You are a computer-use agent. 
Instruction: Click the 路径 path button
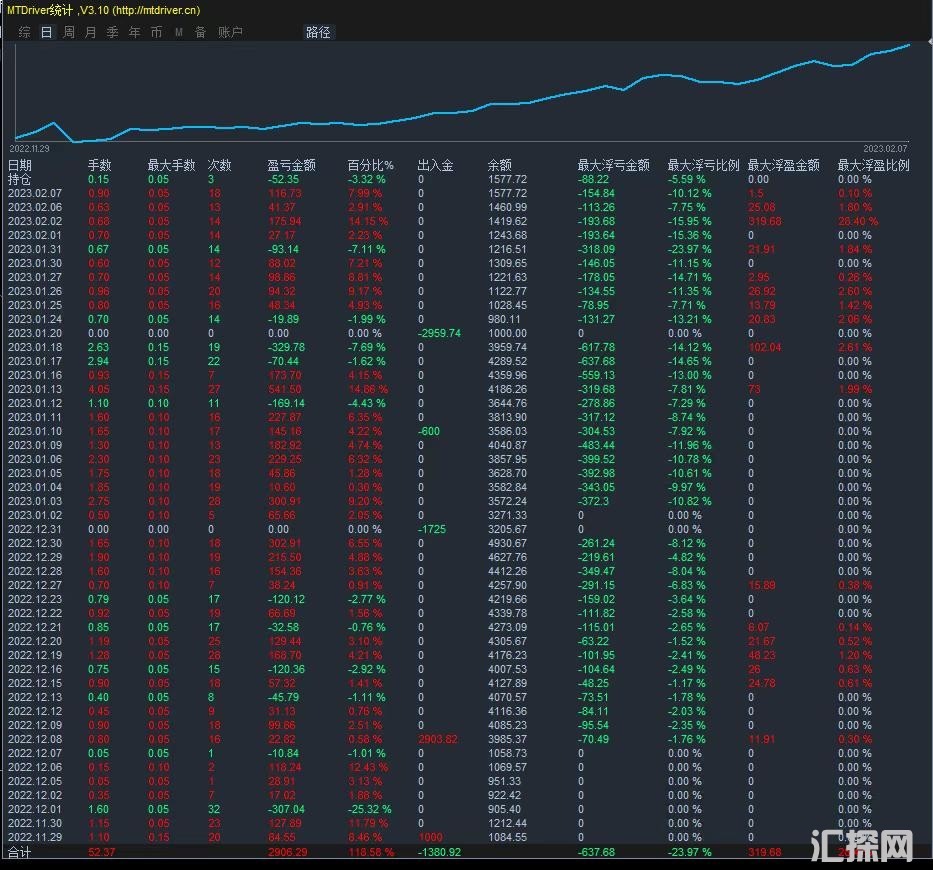point(318,32)
